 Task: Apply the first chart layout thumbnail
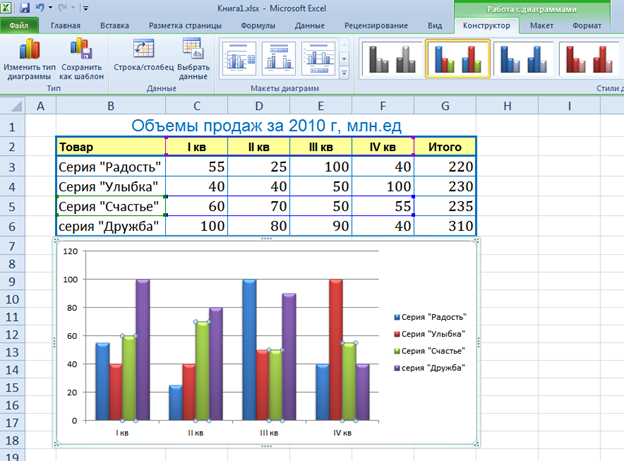click(240, 58)
